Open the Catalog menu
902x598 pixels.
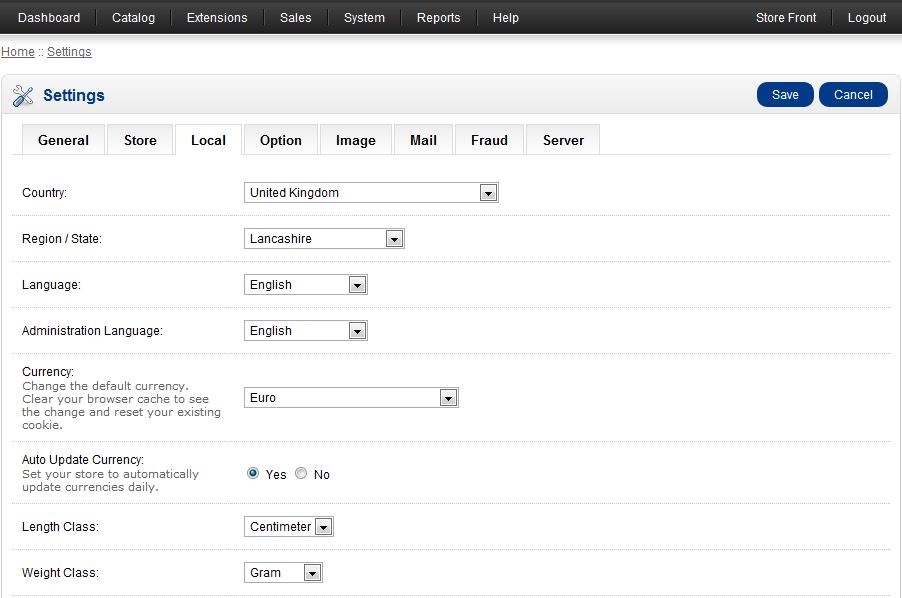pos(133,18)
